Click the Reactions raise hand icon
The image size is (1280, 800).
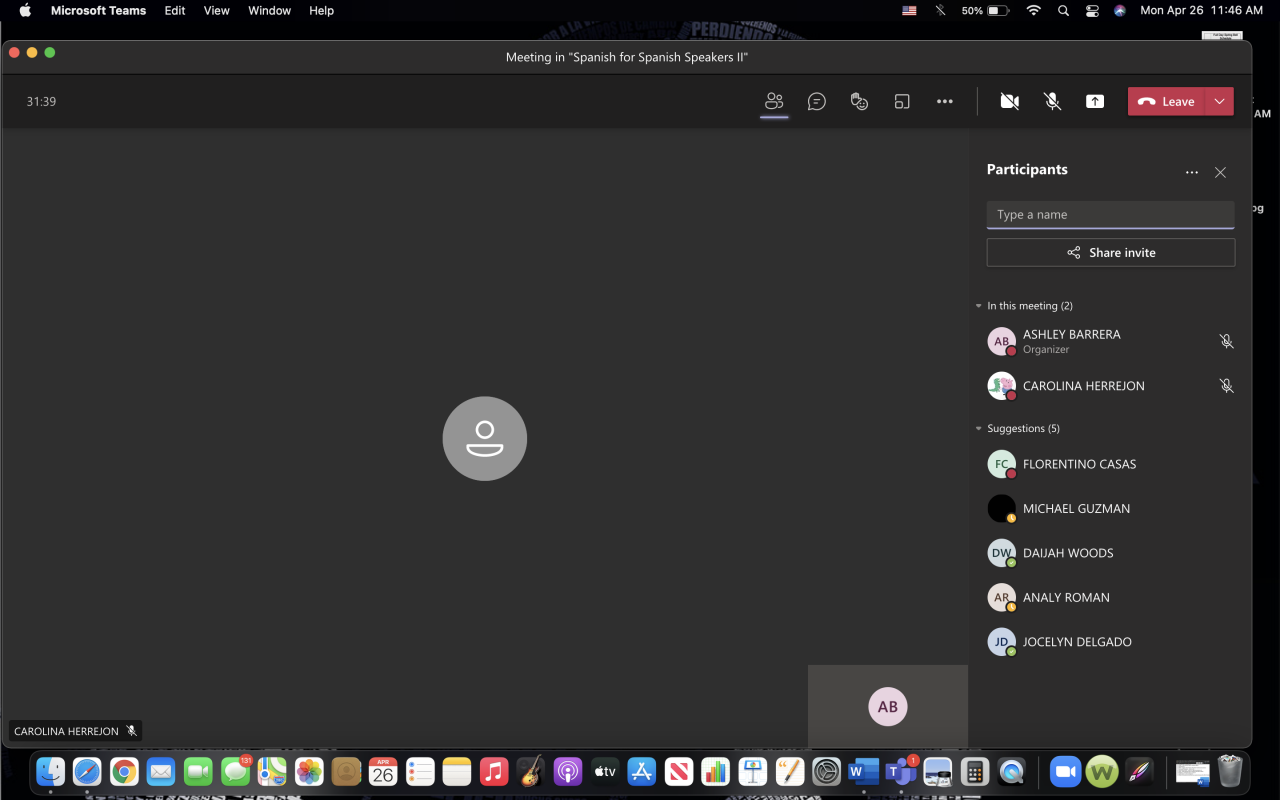859,101
